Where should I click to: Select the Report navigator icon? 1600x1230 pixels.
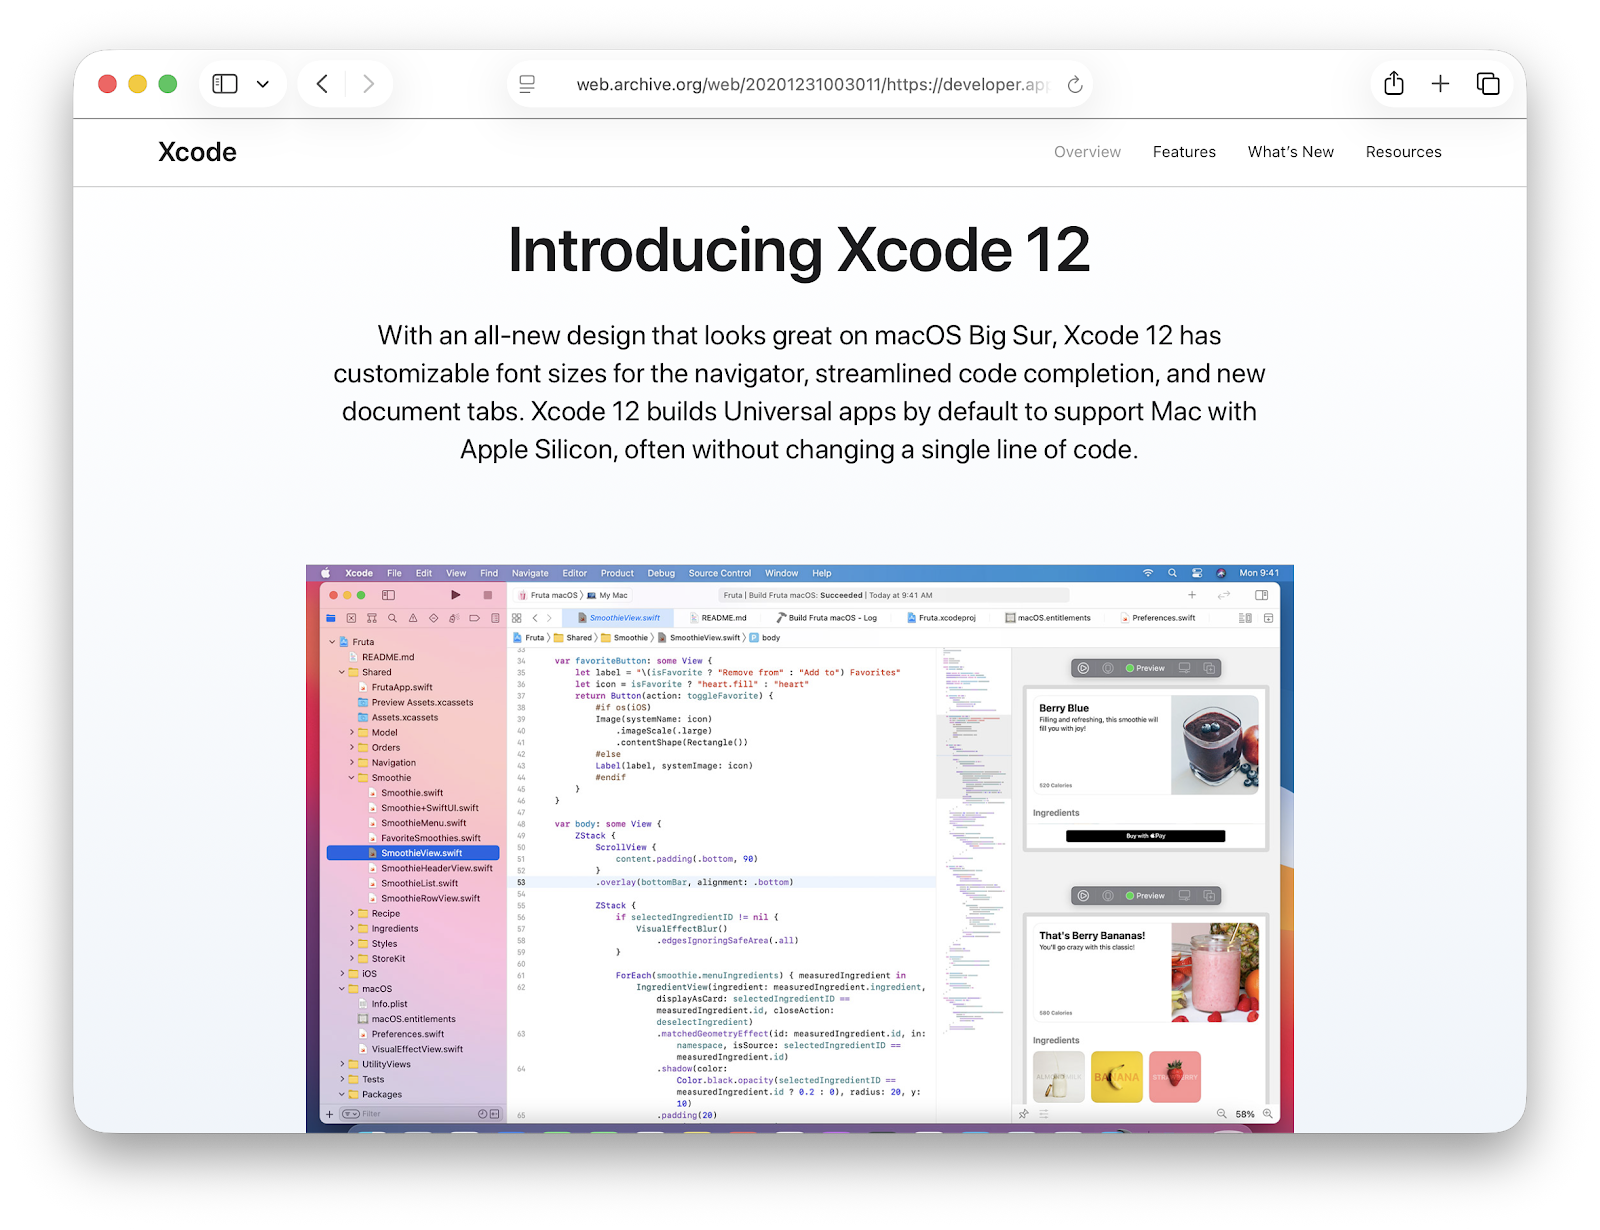tap(495, 618)
